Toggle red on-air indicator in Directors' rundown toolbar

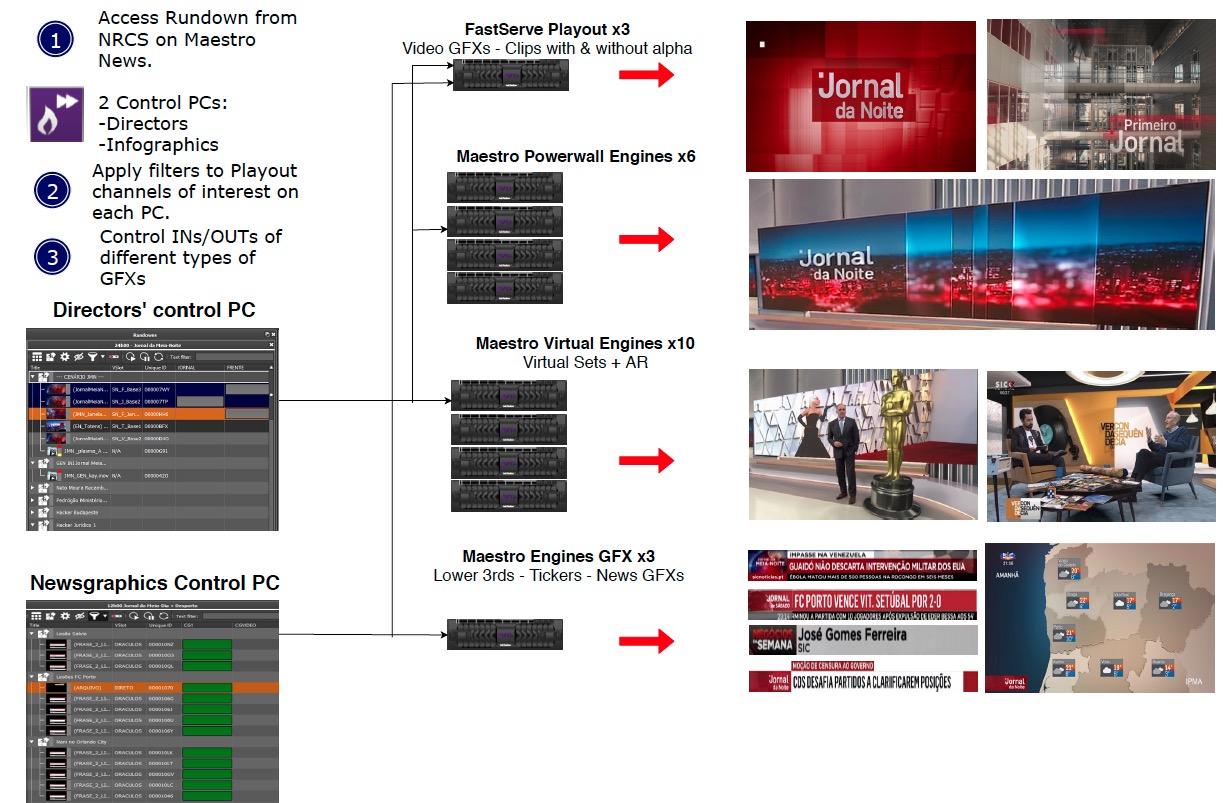click(114, 357)
